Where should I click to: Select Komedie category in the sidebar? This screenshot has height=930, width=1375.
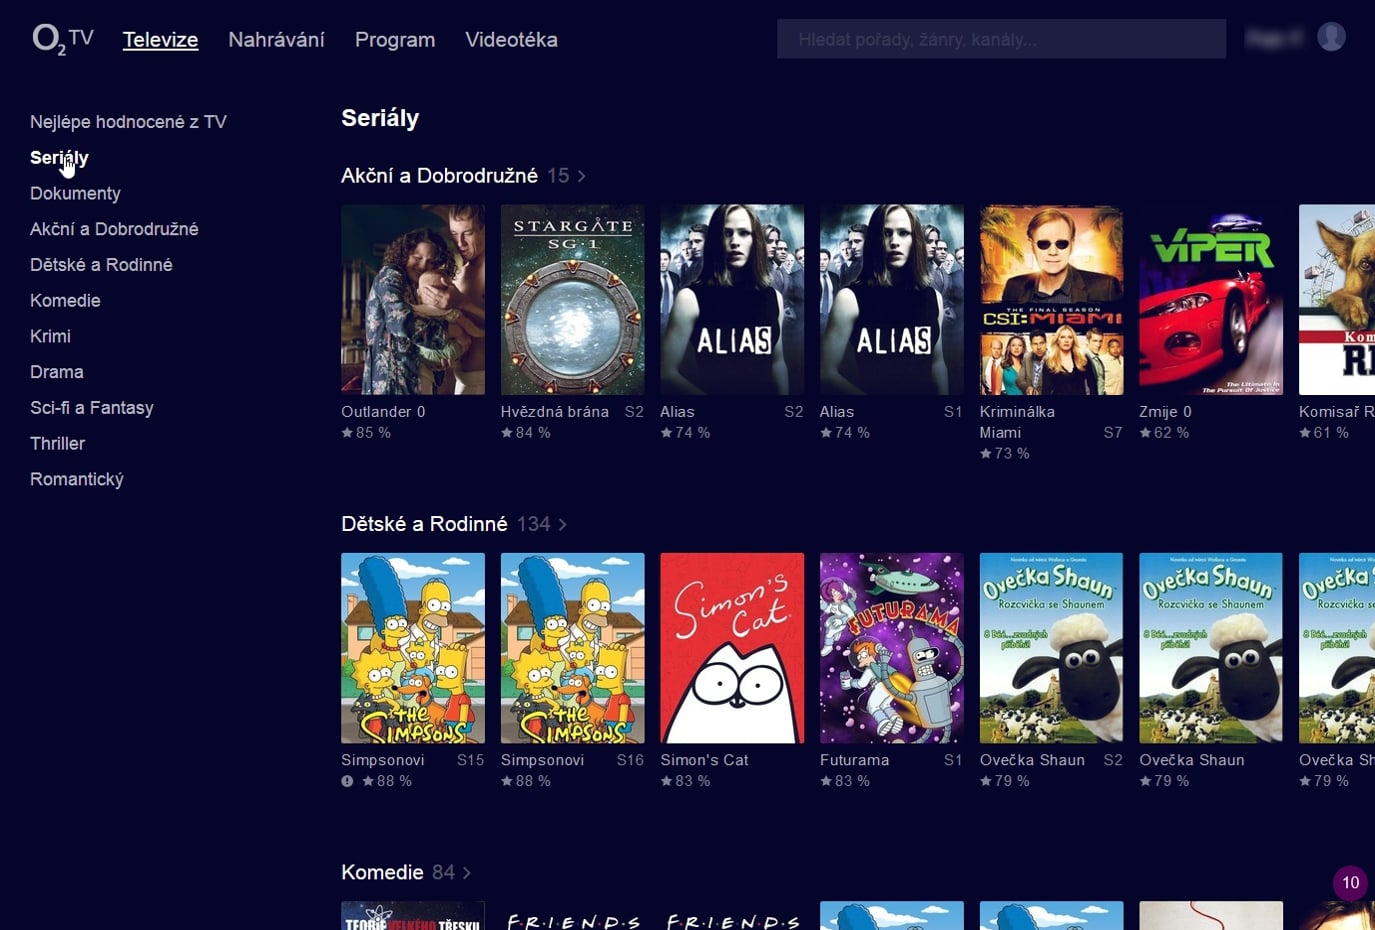click(x=65, y=300)
